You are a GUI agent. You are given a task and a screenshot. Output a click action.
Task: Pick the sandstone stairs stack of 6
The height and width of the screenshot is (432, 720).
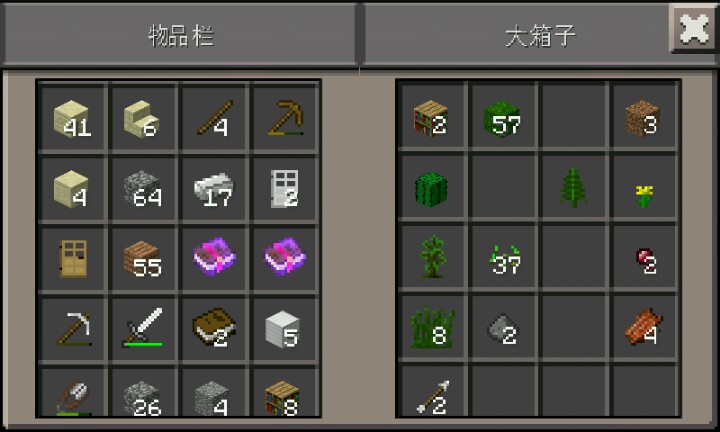pyautogui.click(x=143, y=118)
